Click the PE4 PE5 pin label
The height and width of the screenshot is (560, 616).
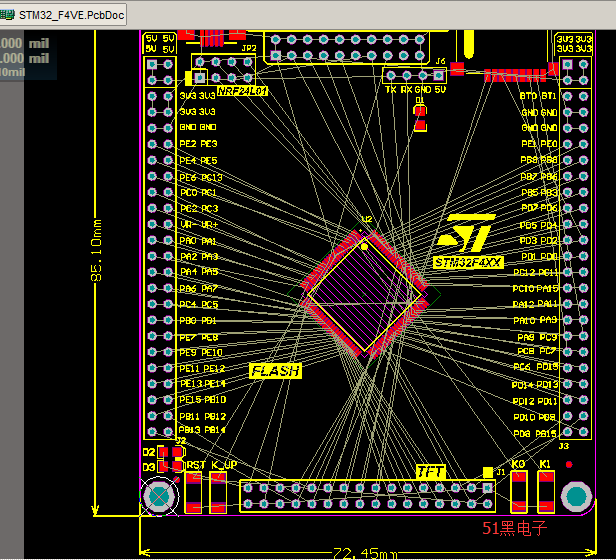point(198,161)
